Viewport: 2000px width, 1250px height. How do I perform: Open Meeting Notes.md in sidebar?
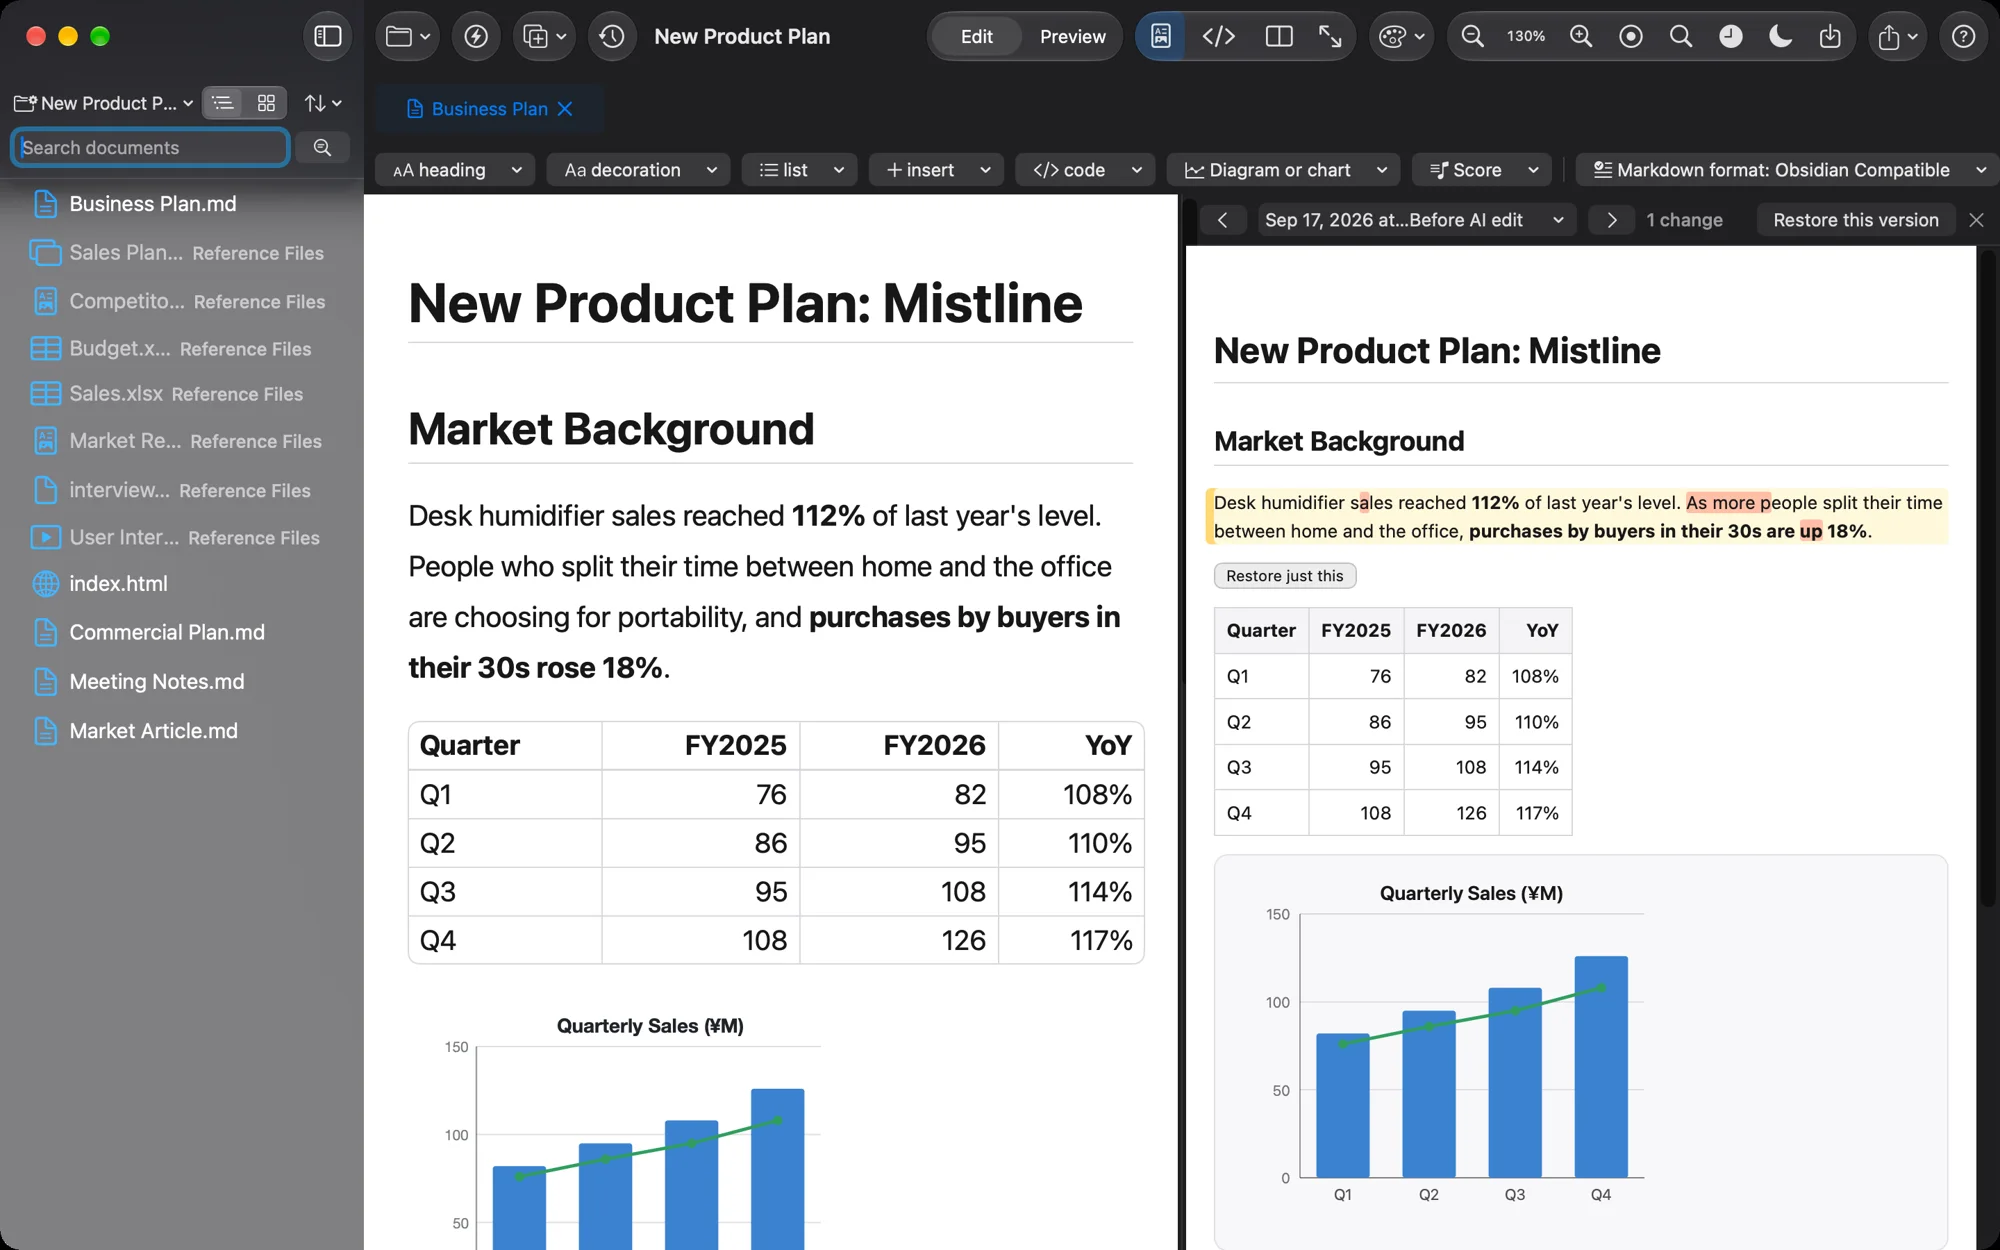click(157, 682)
